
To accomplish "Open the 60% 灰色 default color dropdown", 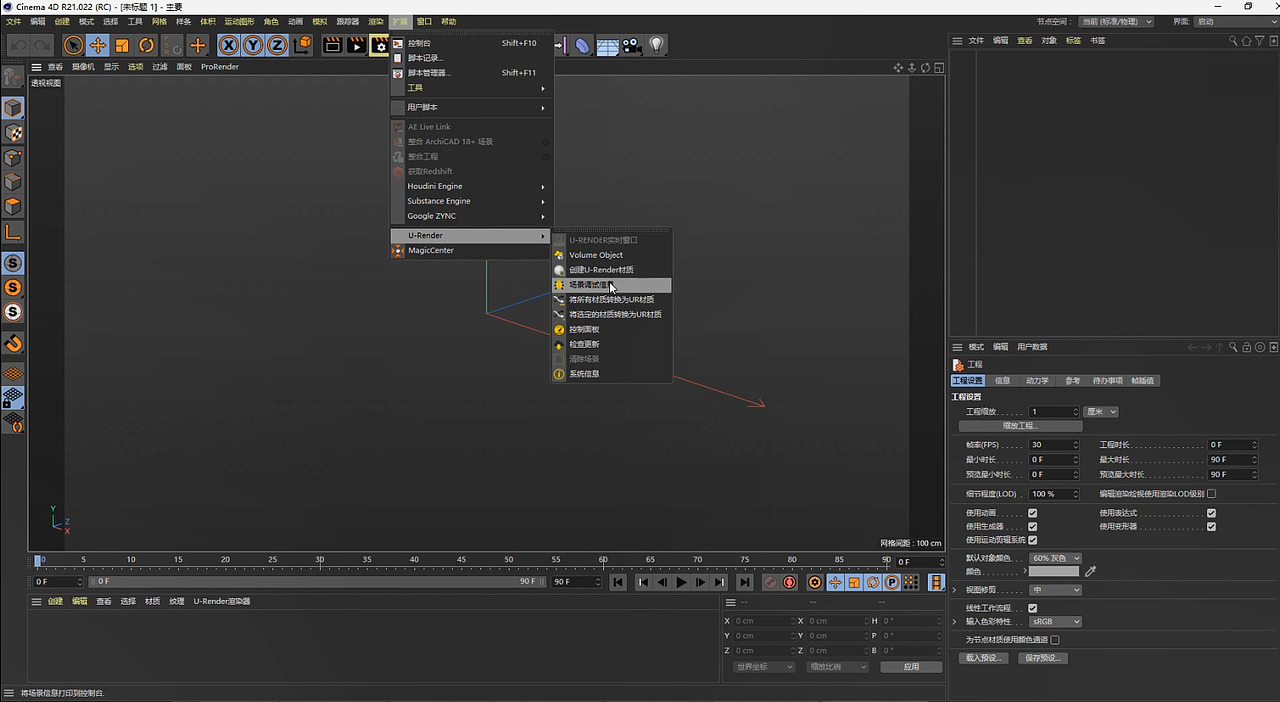I will [1055, 558].
